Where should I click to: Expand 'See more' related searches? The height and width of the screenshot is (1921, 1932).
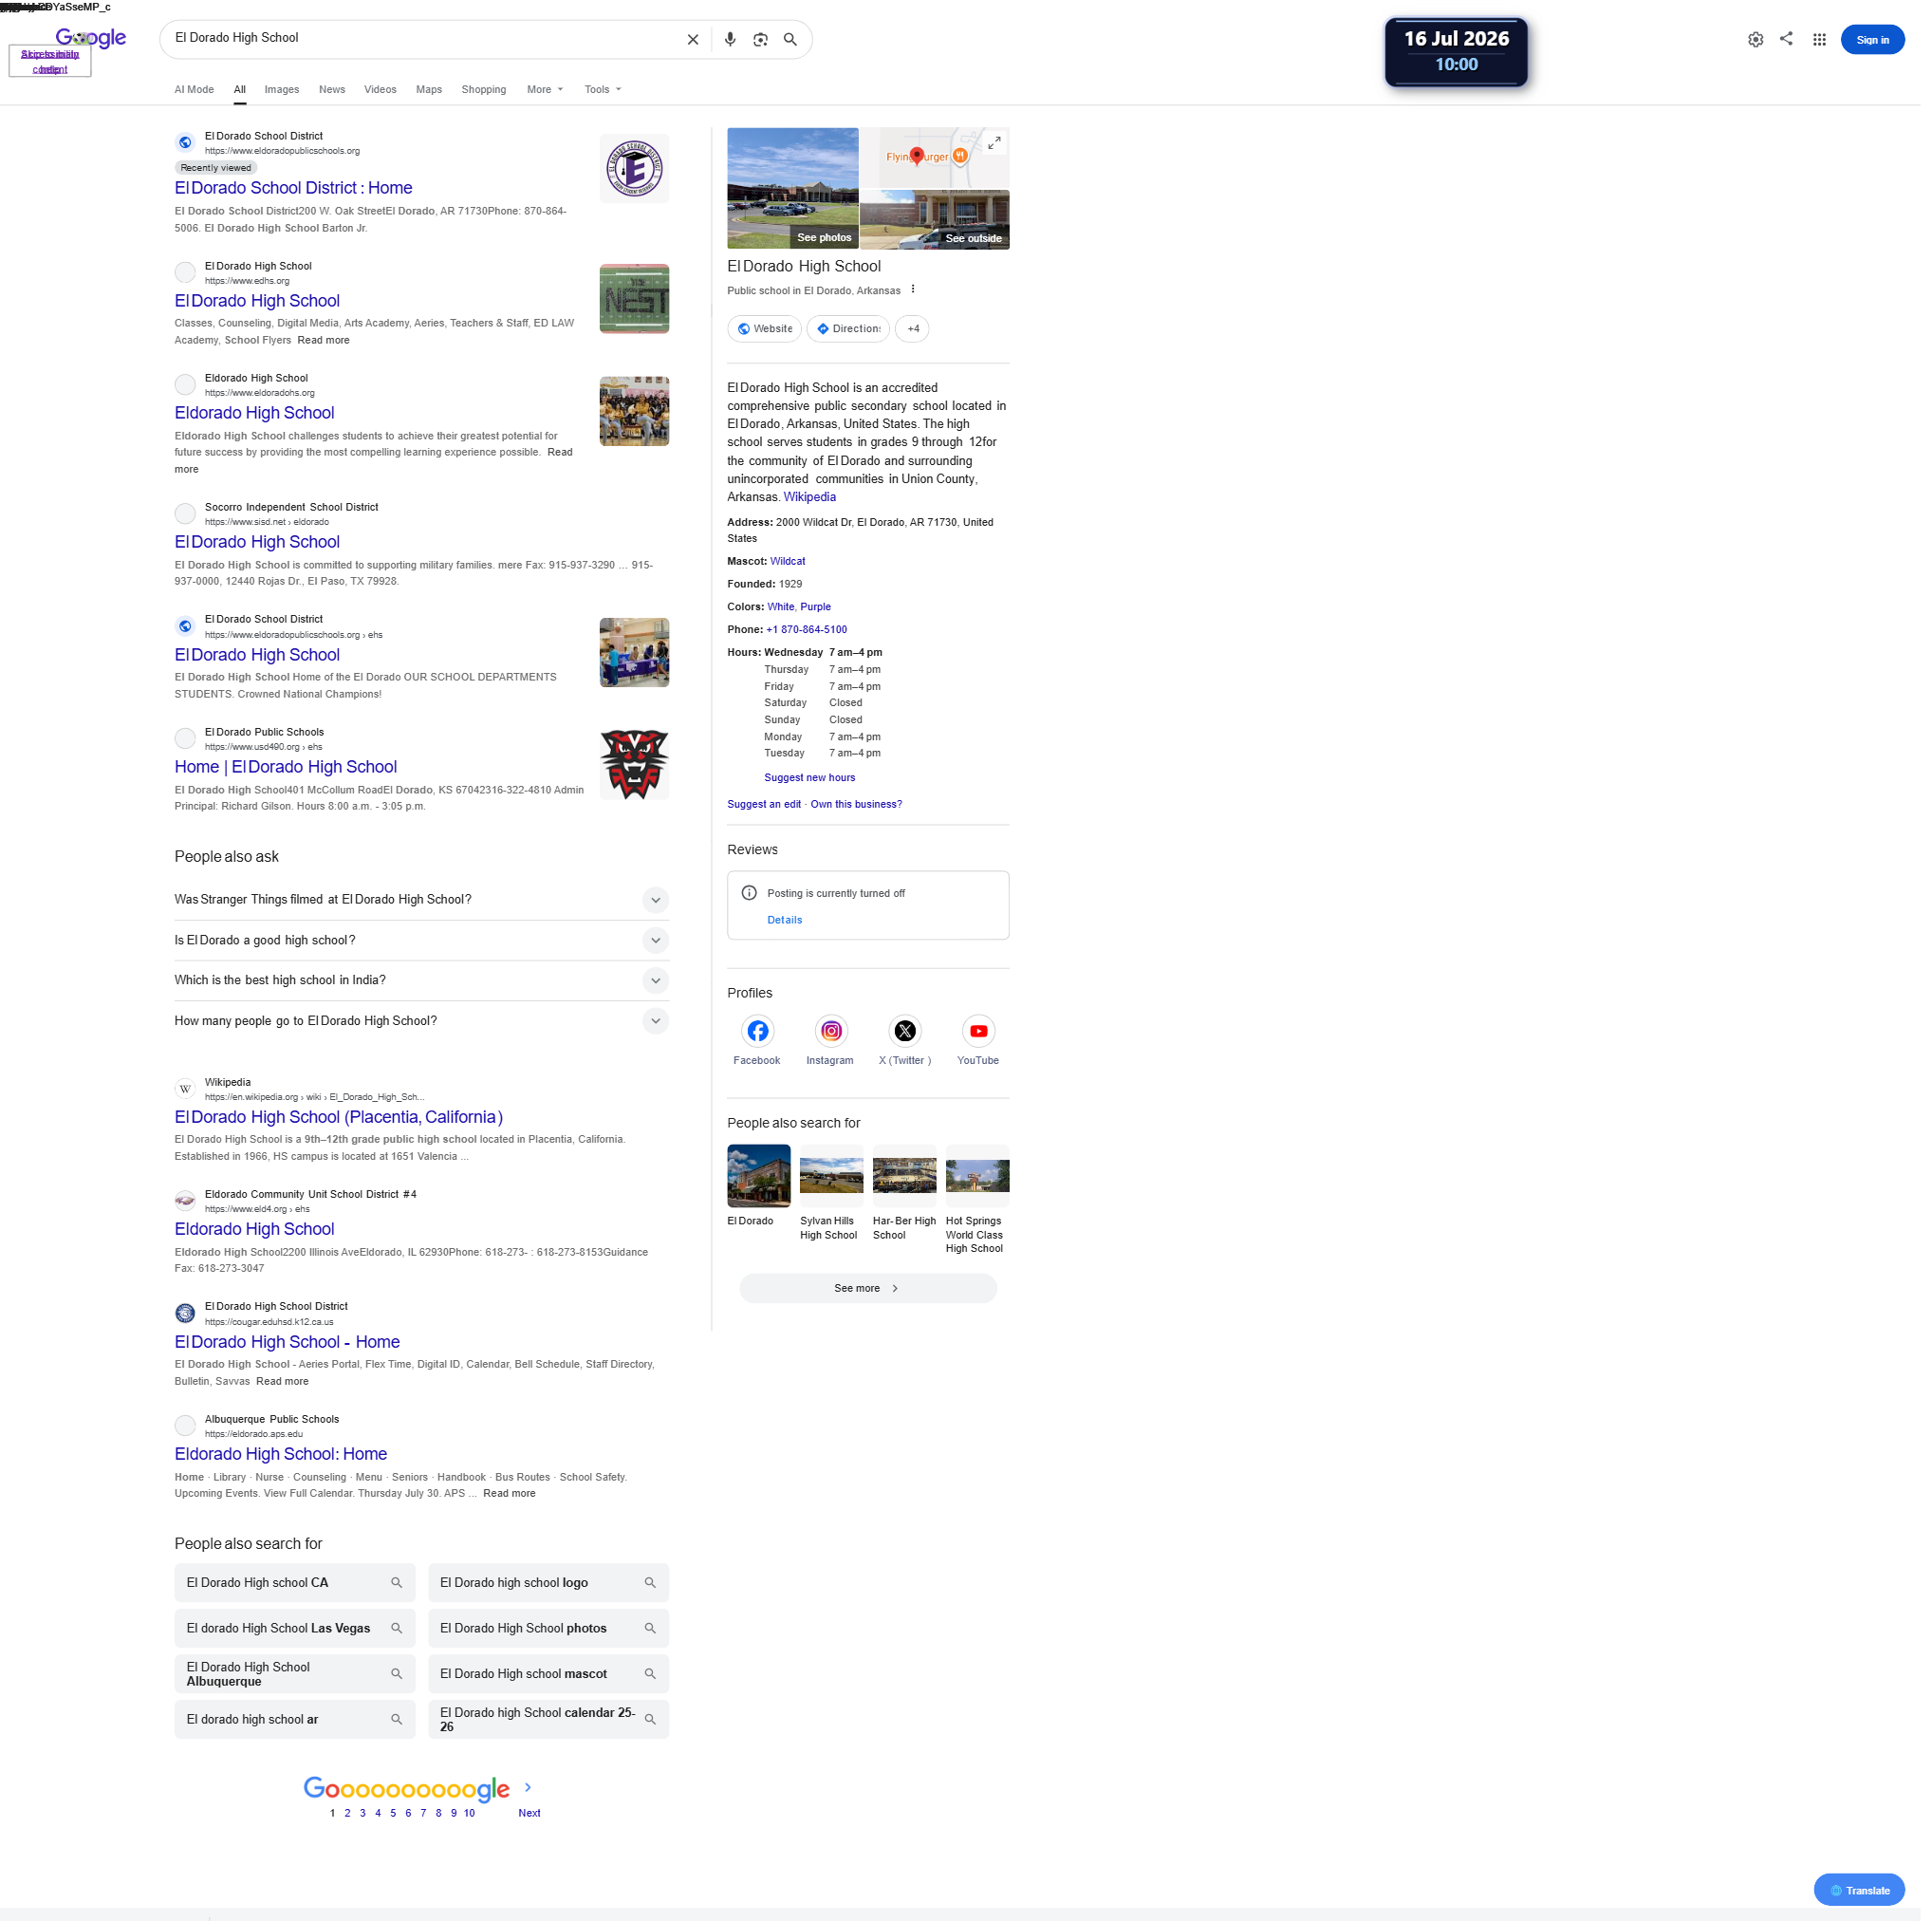pyautogui.click(x=873, y=1295)
